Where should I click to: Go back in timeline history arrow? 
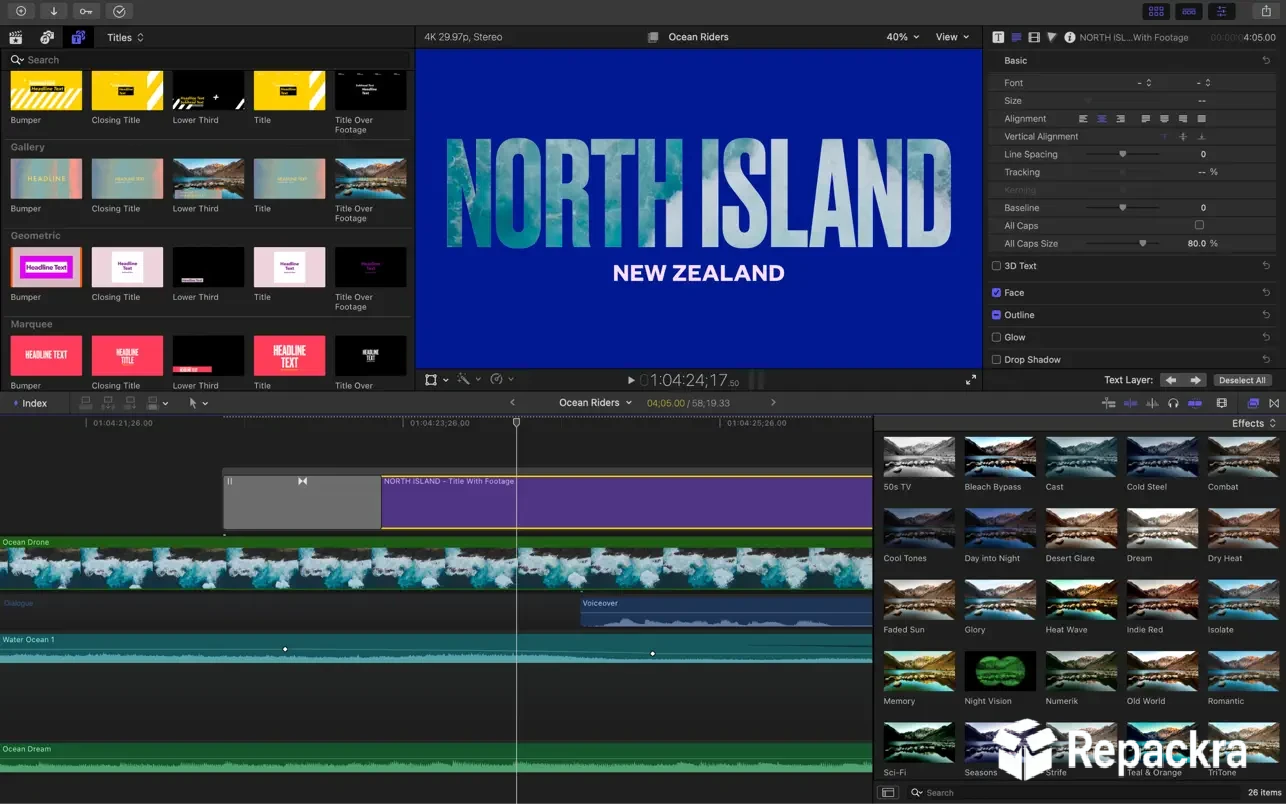[512, 403]
